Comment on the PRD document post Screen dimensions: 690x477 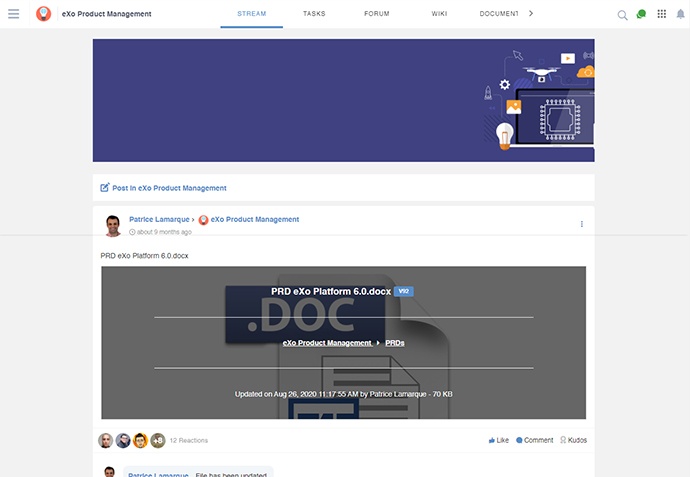coord(534,440)
